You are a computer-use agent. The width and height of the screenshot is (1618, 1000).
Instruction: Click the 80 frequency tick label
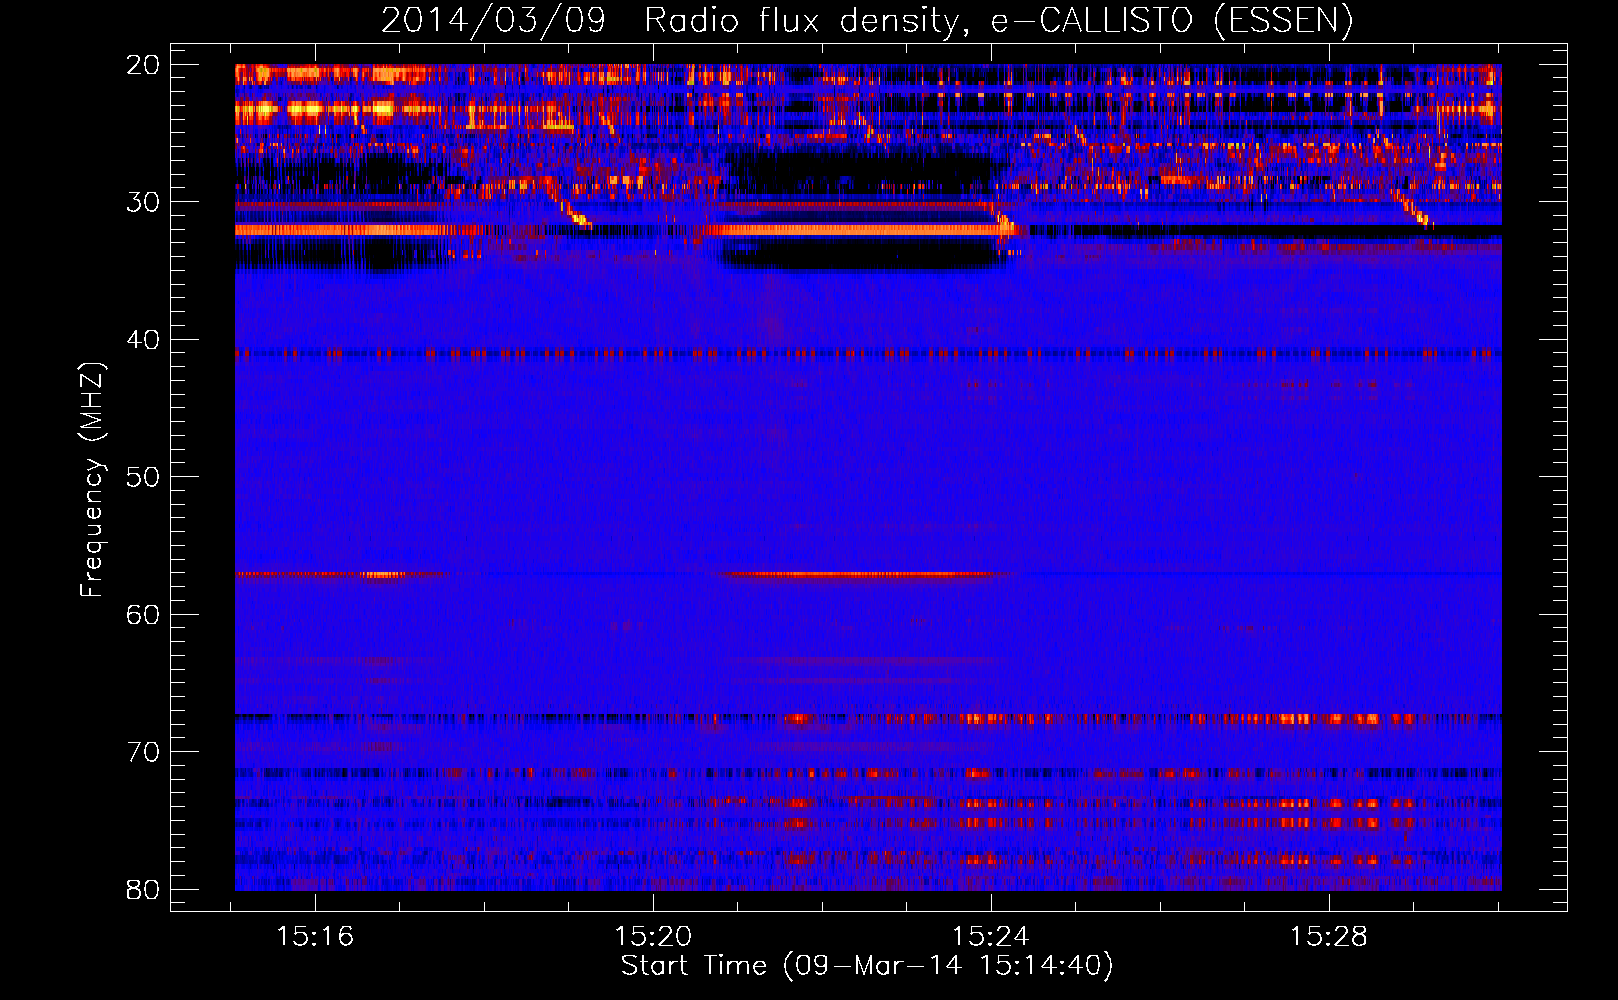pos(143,889)
